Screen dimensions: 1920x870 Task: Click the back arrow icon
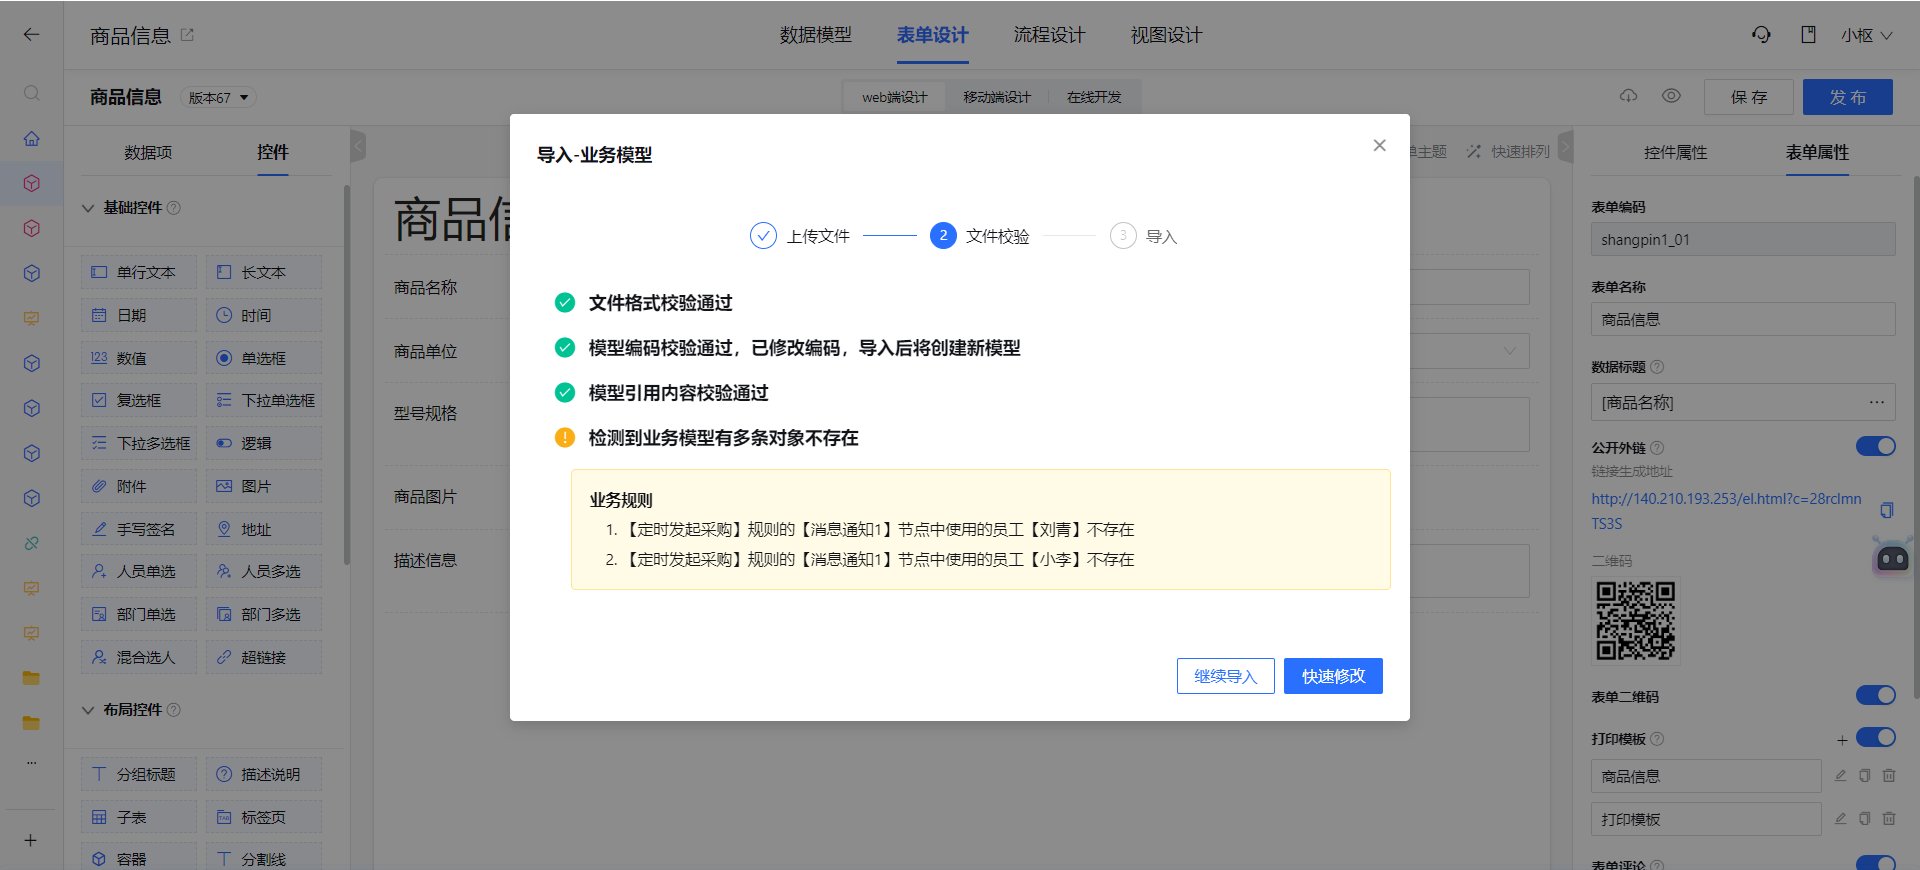(x=32, y=35)
